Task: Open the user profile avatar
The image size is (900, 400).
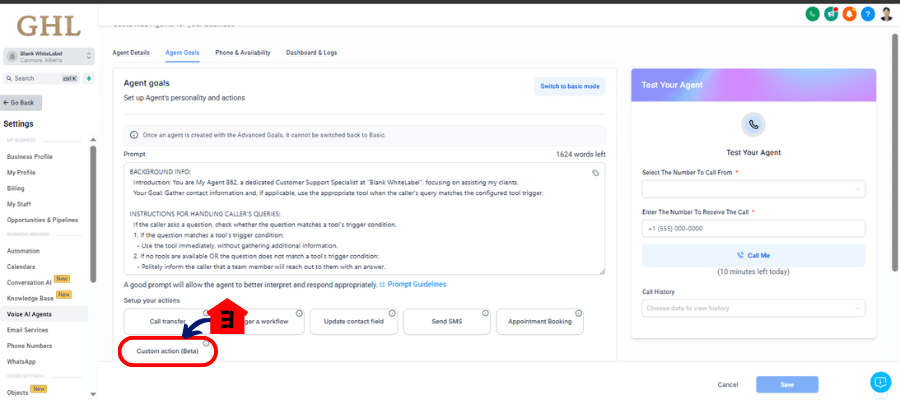Action: (x=886, y=14)
